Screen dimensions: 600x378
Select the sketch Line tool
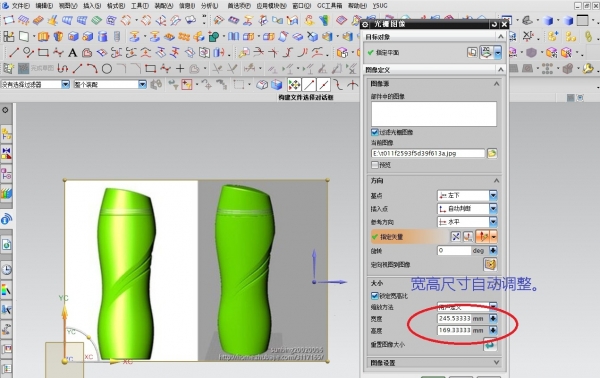pos(78,69)
